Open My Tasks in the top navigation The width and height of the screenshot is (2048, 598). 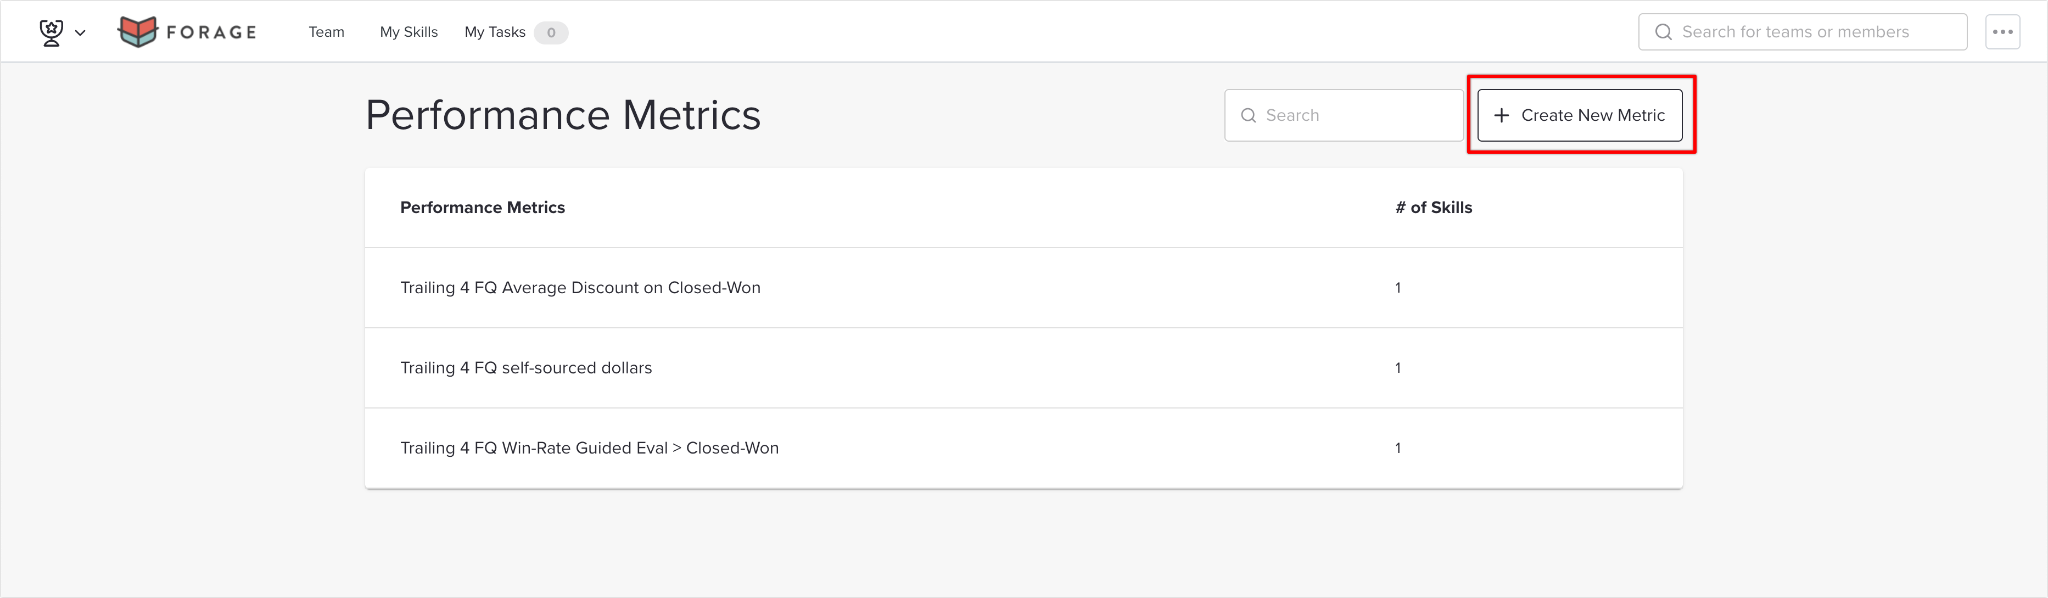[x=495, y=32]
